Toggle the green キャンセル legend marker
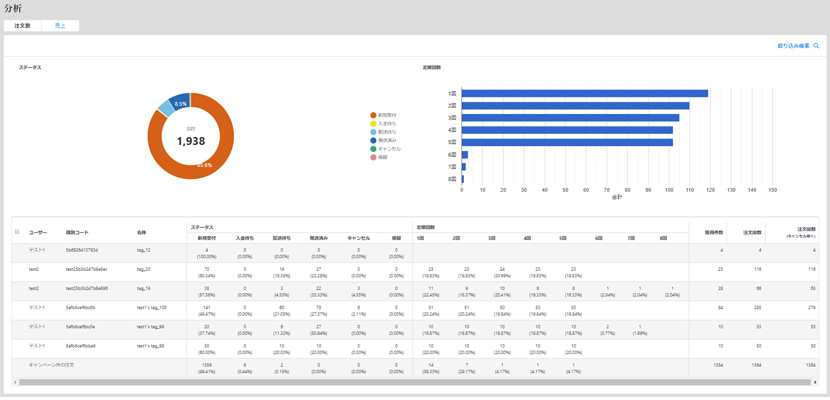Viewport: 830px width, 400px height. click(x=372, y=149)
